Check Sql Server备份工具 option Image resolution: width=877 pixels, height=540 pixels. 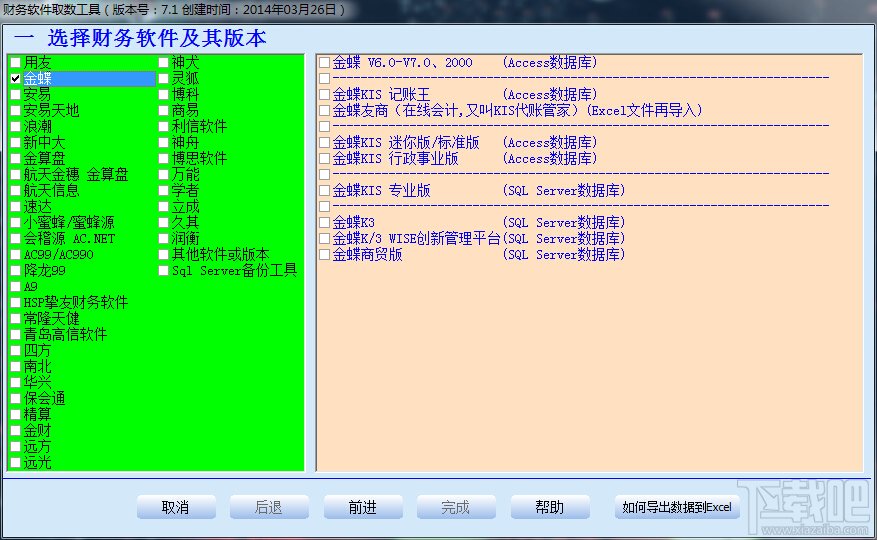pyautogui.click(x=163, y=271)
